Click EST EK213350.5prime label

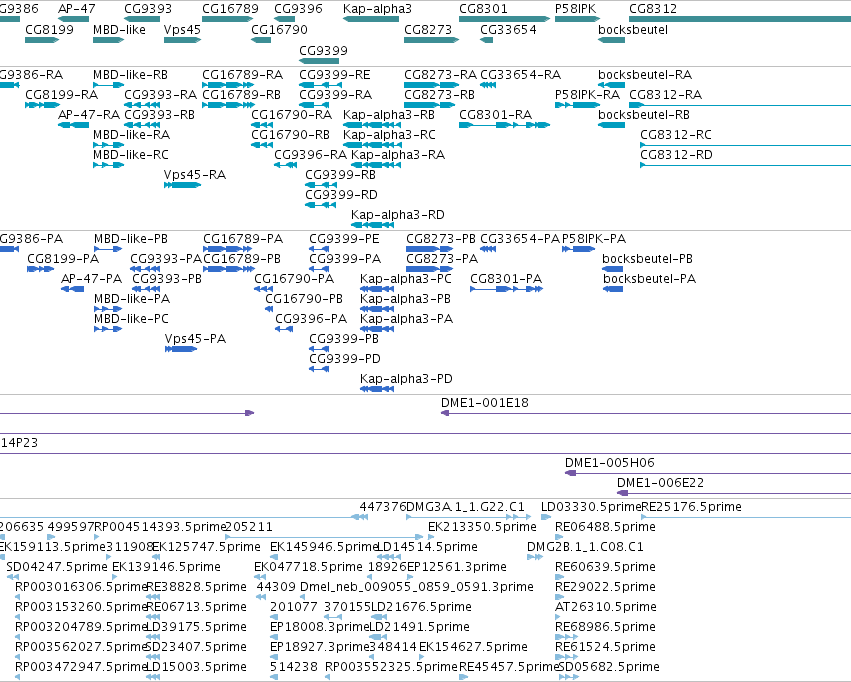pos(482,526)
